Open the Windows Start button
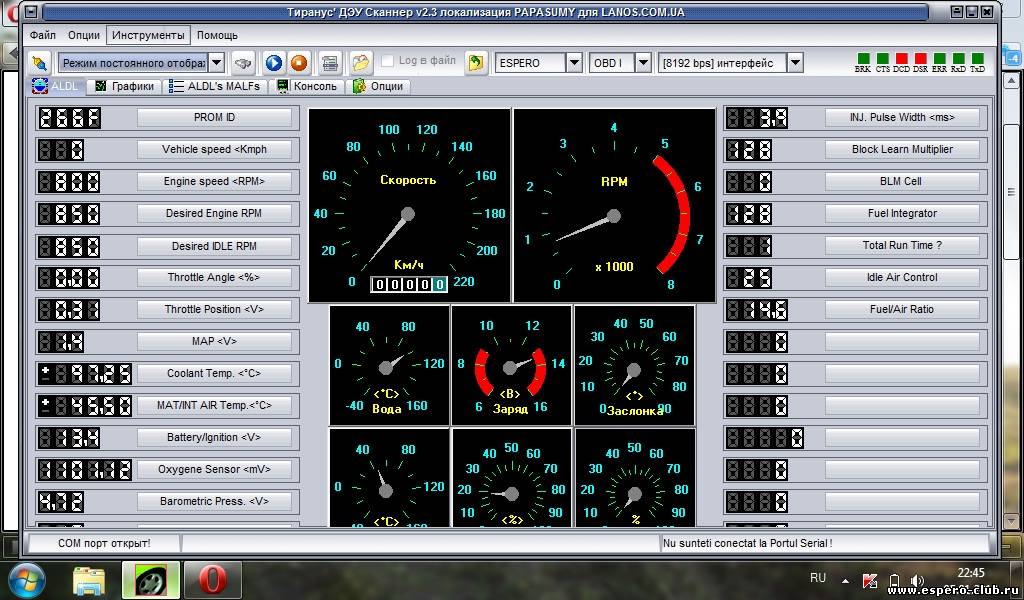The width and height of the screenshot is (1024, 600). (27, 580)
